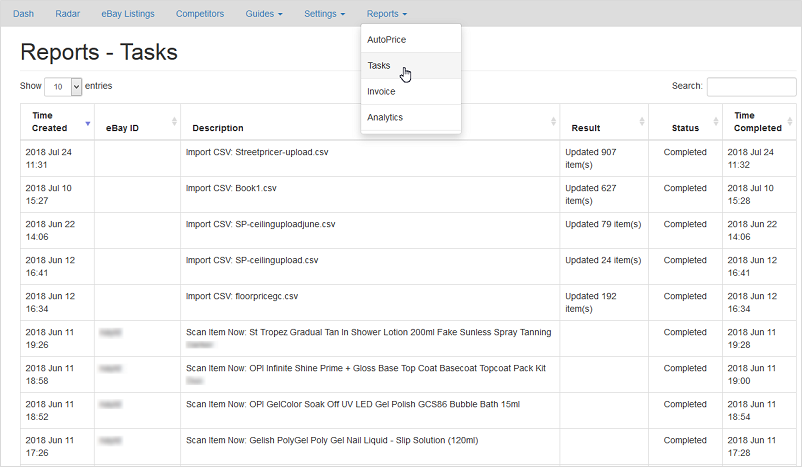
Task: Click sort arrows on Status column
Action: point(715,122)
